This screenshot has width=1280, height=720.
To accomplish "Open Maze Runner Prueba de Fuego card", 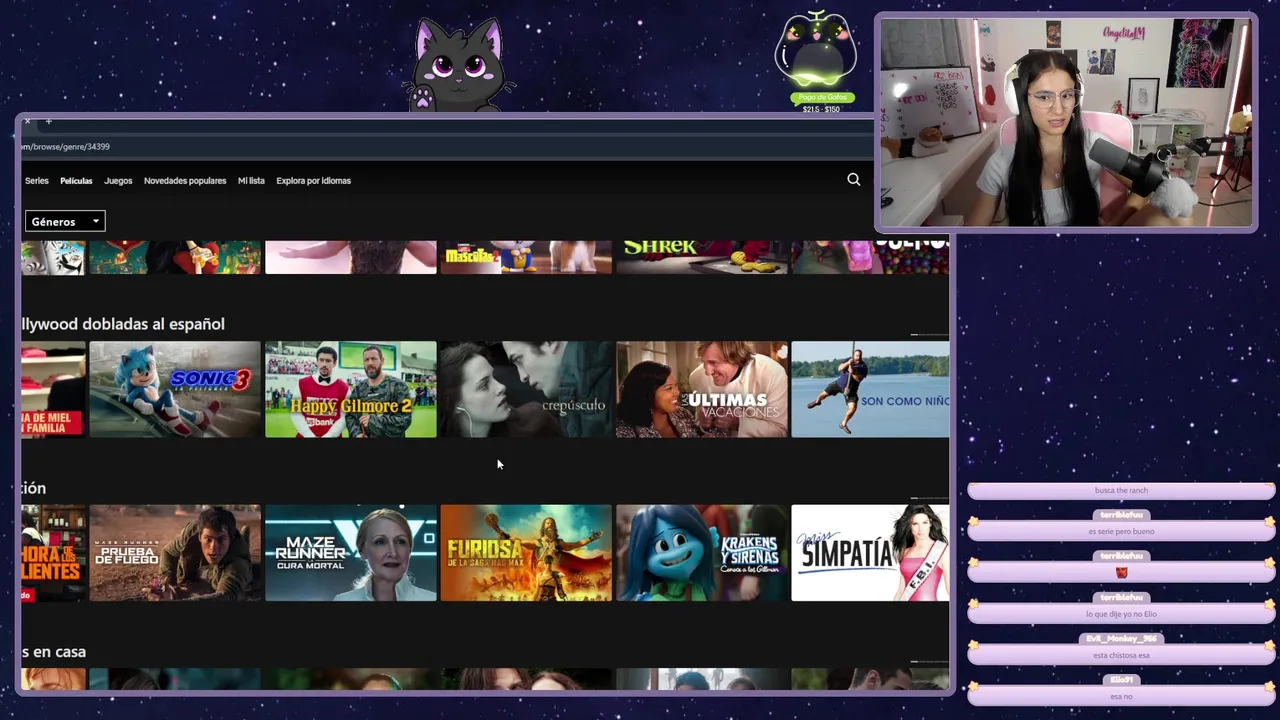I will tap(175, 553).
